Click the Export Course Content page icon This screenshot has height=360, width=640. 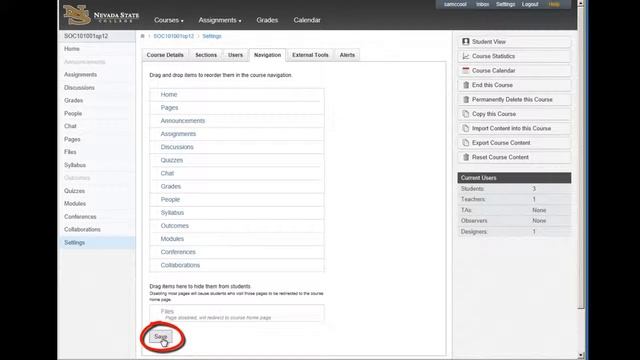pos(466,143)
